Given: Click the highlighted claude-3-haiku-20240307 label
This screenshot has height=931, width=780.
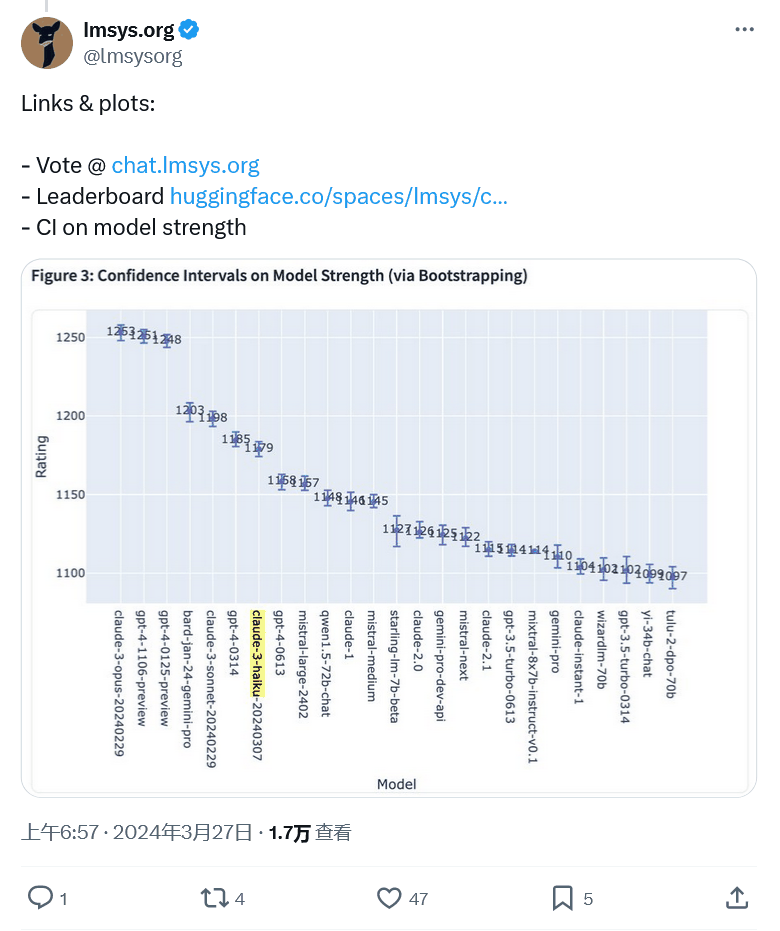Looking at the screenshot, I should (257, 684).
